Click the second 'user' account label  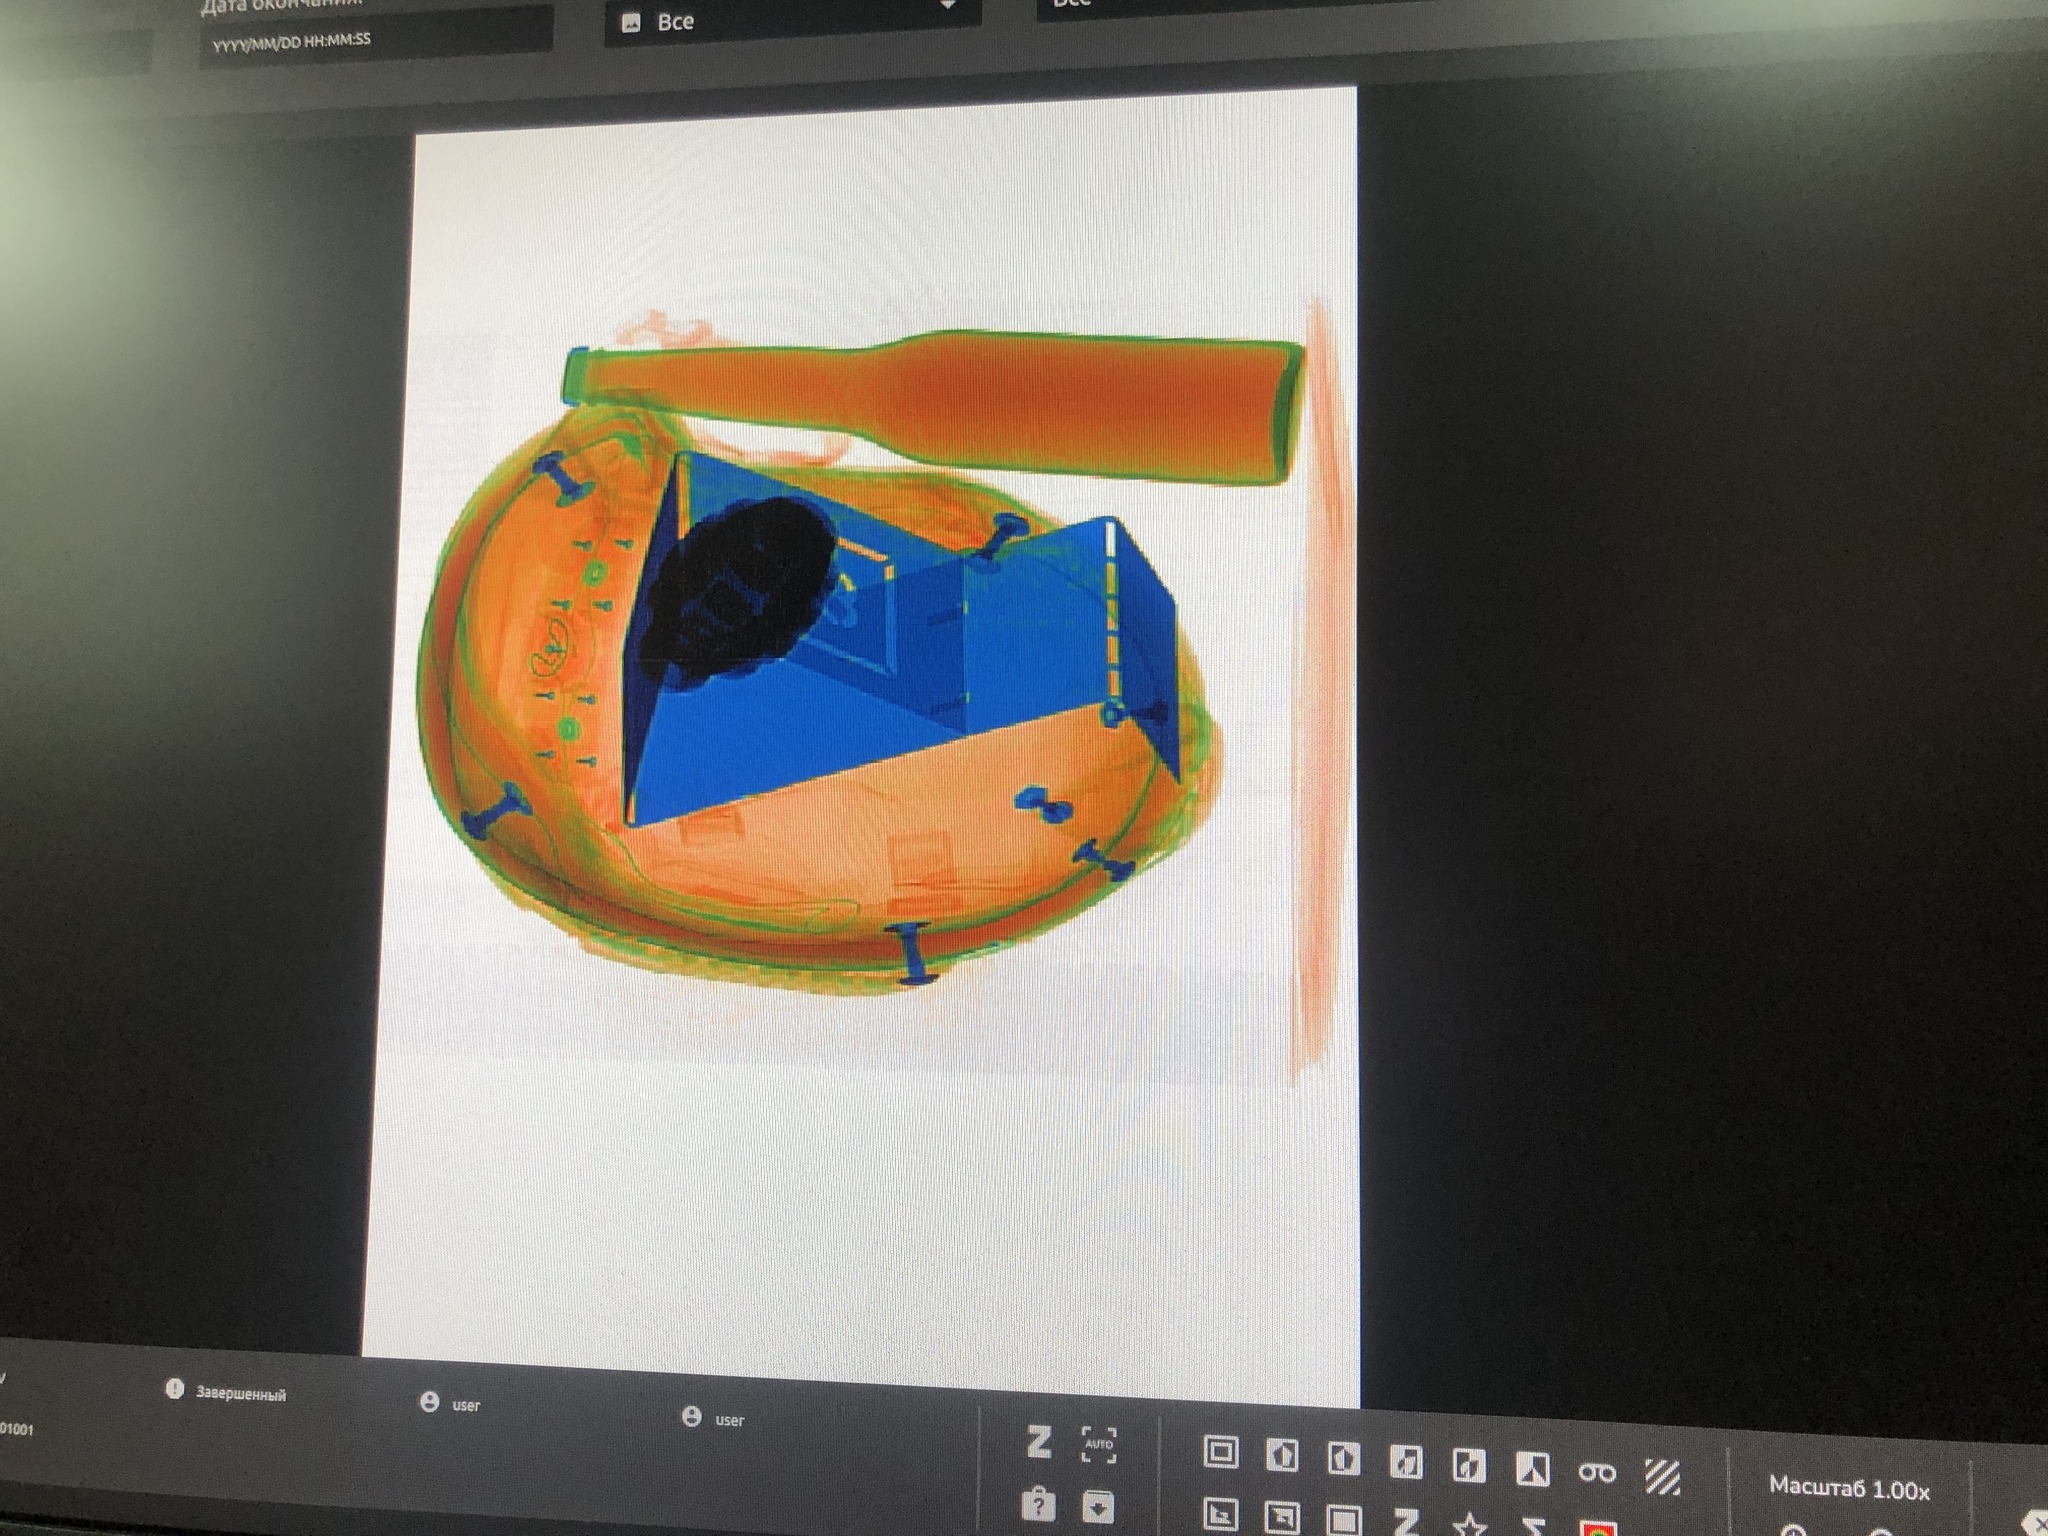(x=729, y=1419)
